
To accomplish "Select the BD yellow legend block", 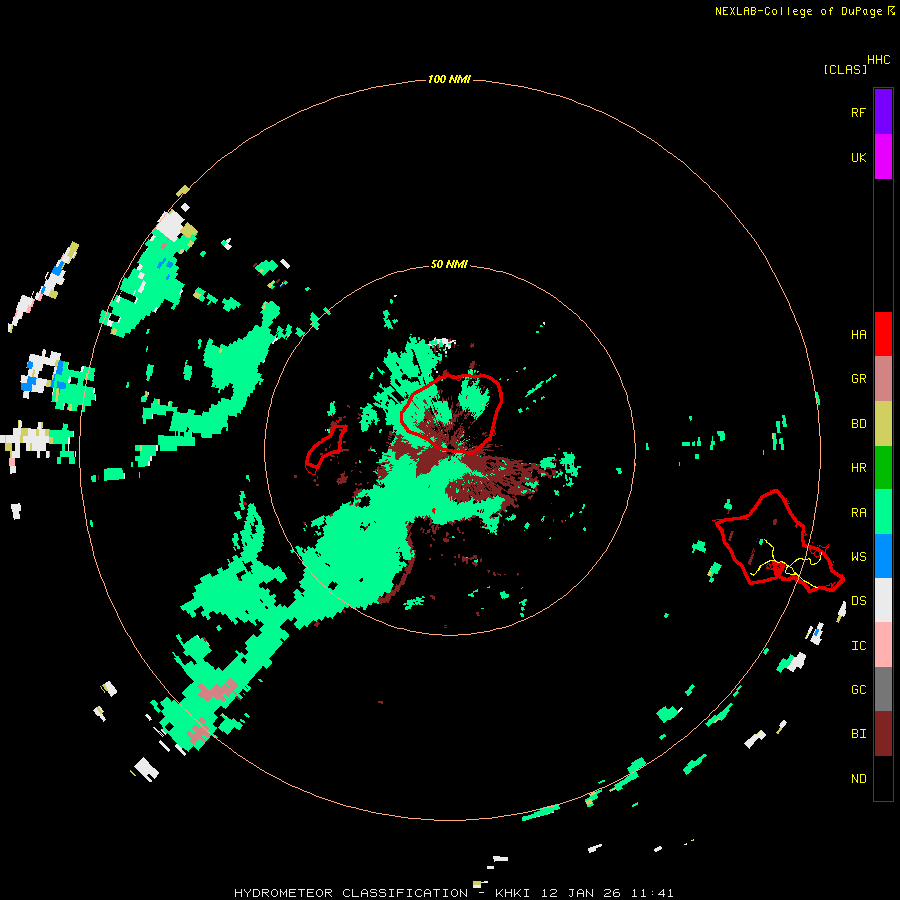I will pos(883,424).
